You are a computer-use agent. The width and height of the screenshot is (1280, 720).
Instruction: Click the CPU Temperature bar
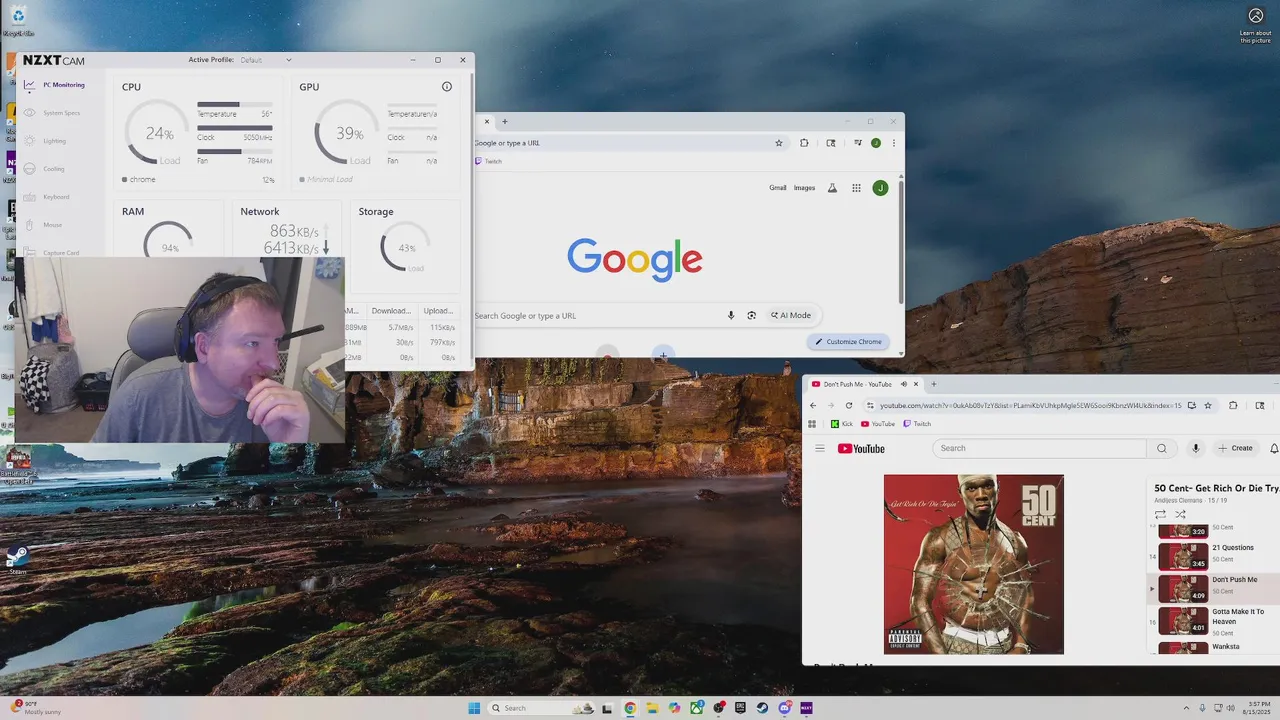pos(234,104)
